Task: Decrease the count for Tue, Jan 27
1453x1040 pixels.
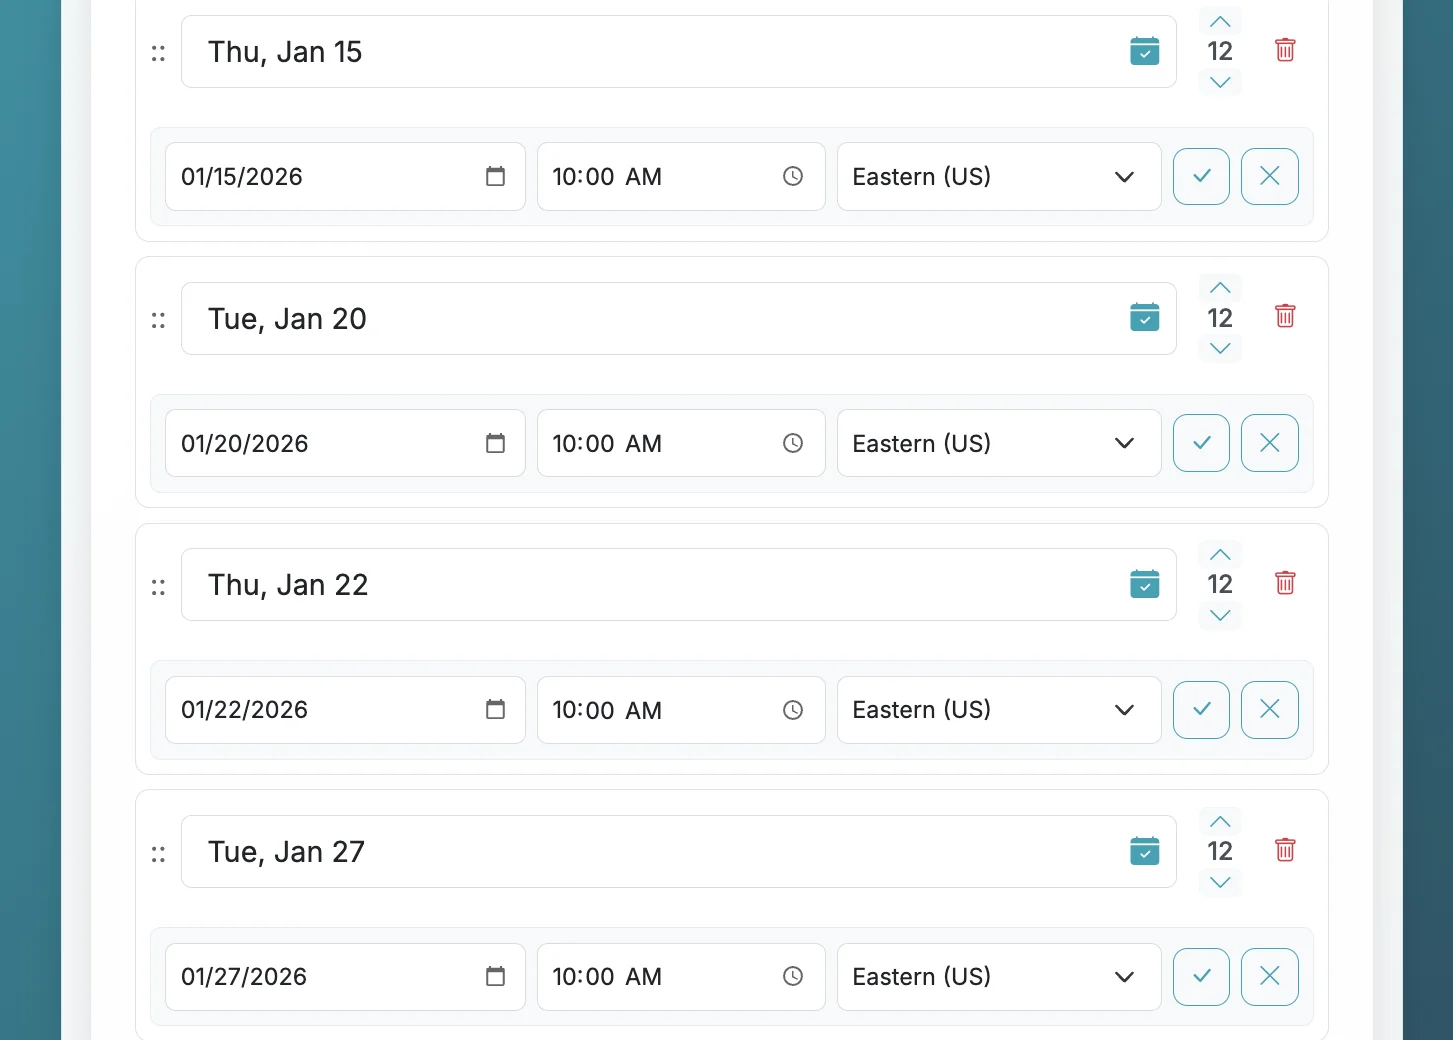Action: (x=1219, y=883)
